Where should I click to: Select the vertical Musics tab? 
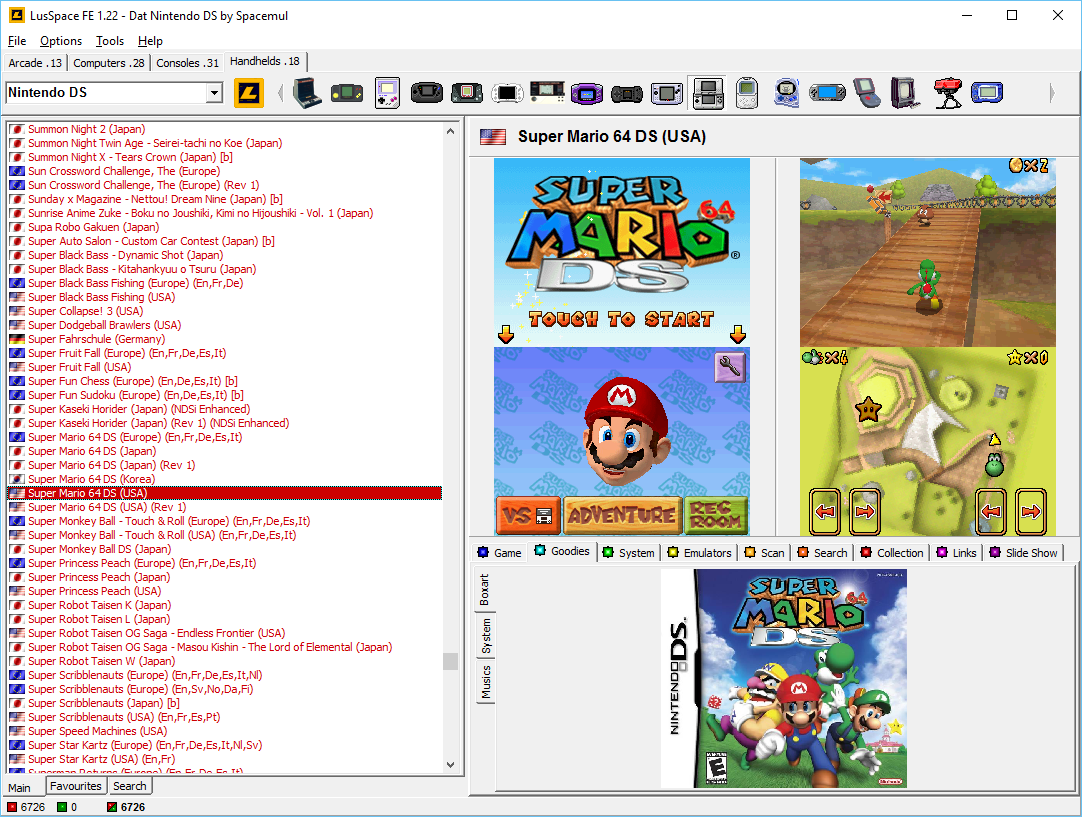(x=485, y=682)
